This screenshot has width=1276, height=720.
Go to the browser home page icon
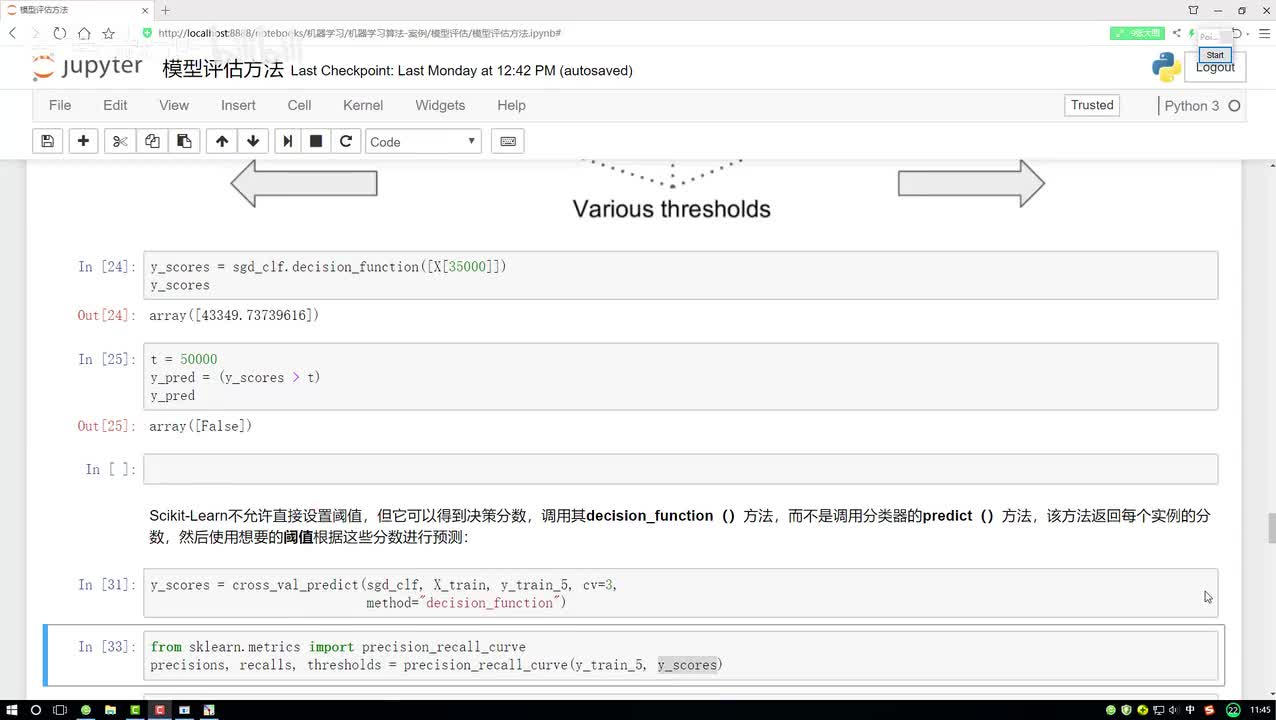(x=84, y=33)
